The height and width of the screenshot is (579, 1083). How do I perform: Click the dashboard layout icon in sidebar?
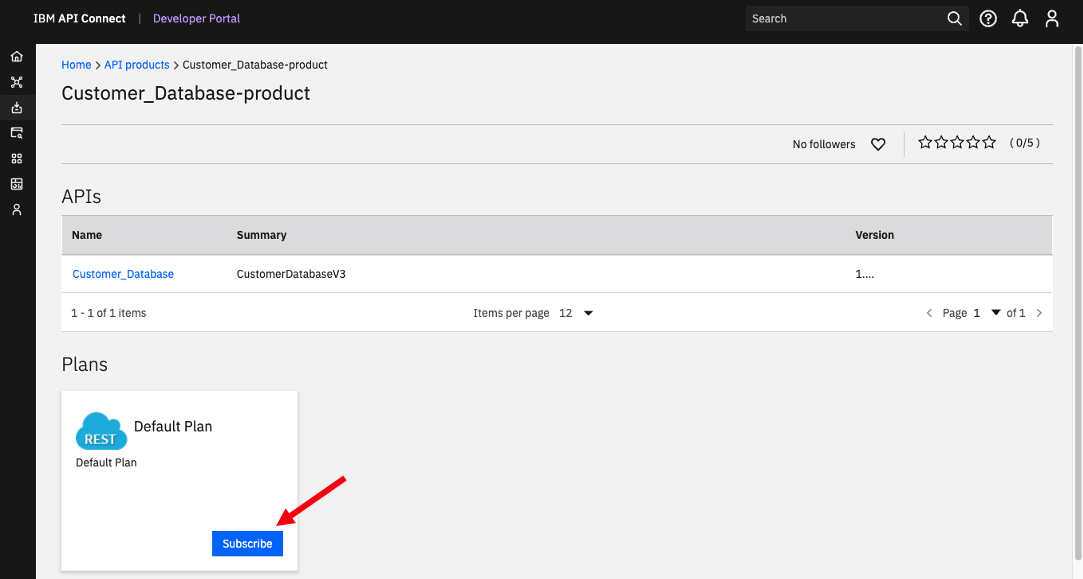[x=17, y=184]
